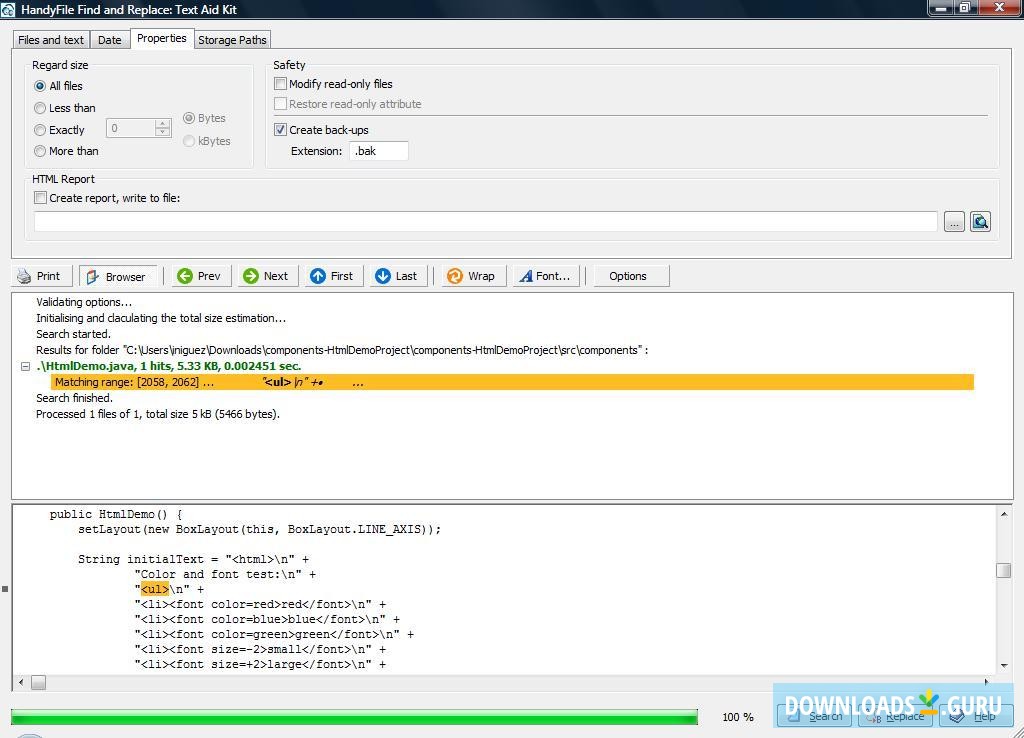The width and height of the screenshot is (1024, 738).
Task: Open the Font... dialog
Action: (546, 276)
